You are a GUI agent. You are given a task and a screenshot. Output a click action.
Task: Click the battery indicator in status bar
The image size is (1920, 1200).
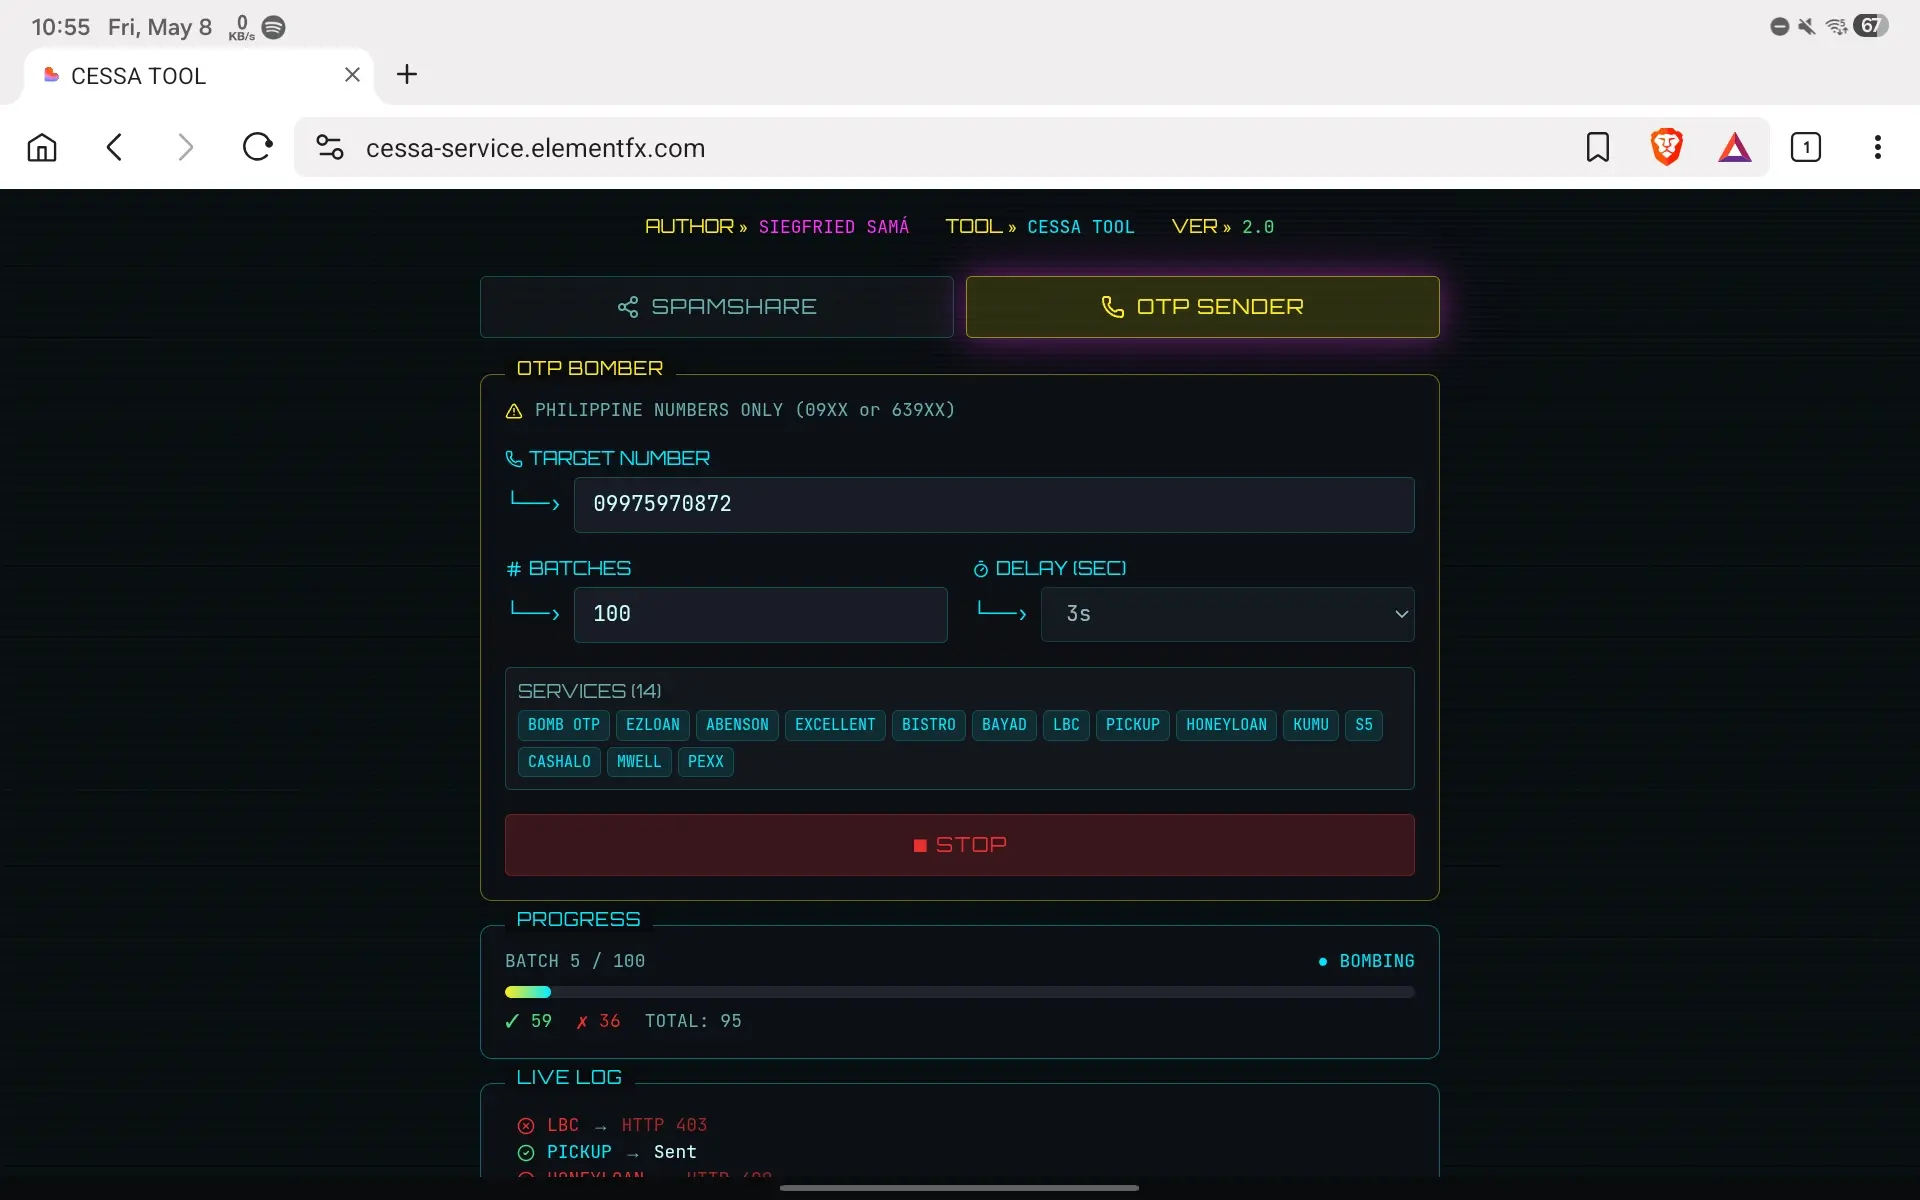point(1870,26)
